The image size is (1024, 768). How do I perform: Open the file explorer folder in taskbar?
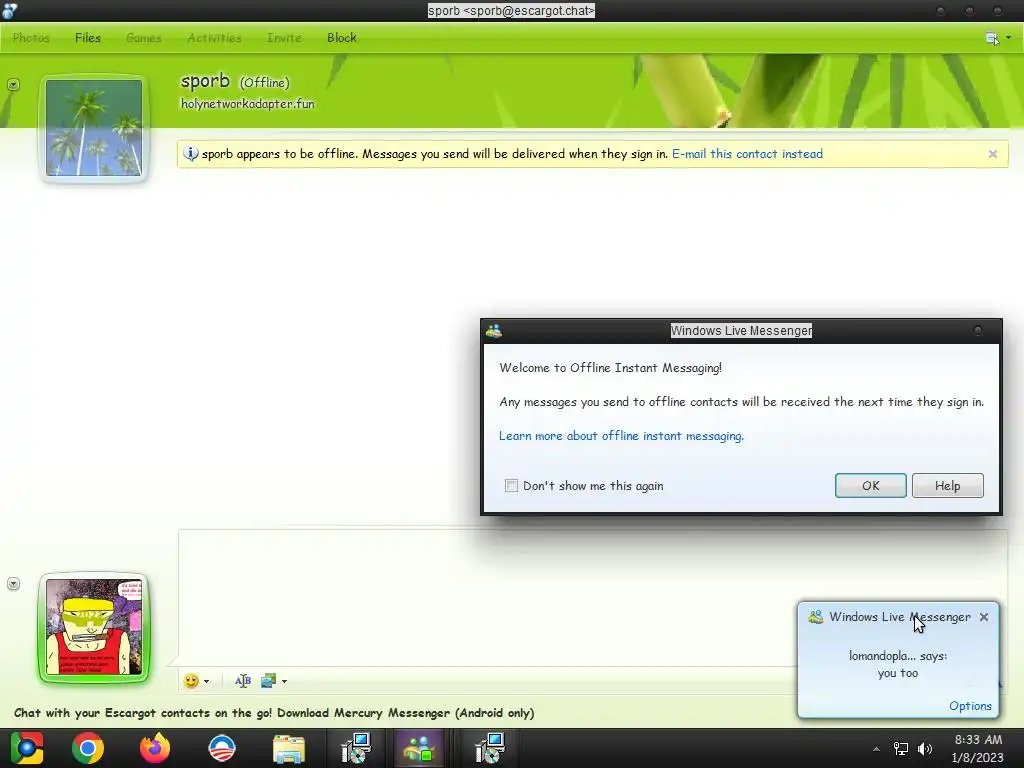coord(289,749)
